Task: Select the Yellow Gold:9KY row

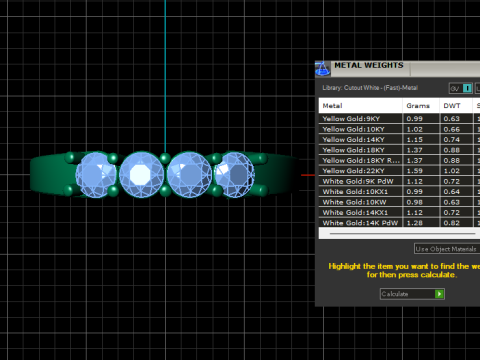Action: (399, 118)
